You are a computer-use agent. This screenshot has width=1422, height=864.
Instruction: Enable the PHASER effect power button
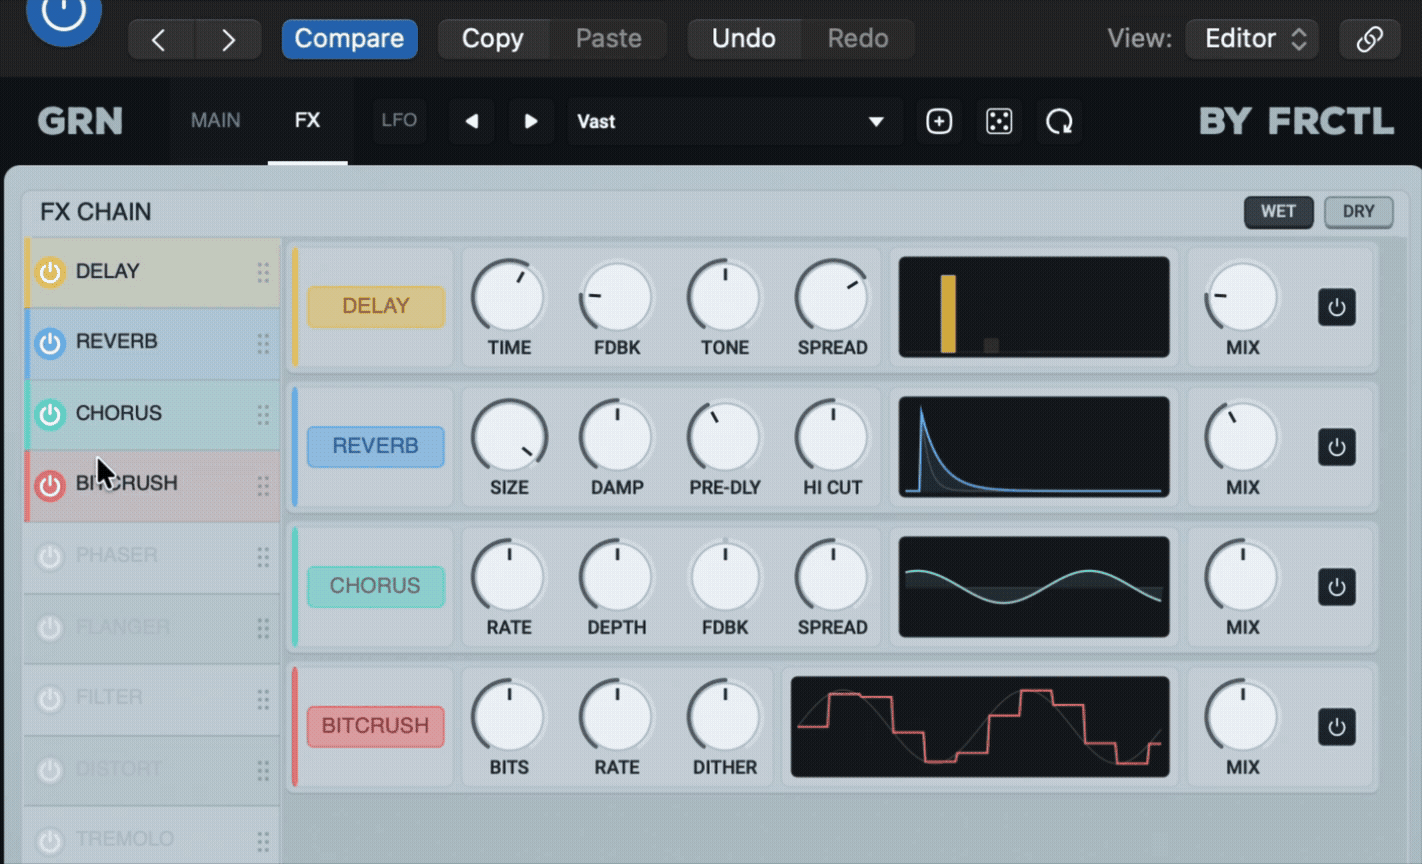coord(49,556)
